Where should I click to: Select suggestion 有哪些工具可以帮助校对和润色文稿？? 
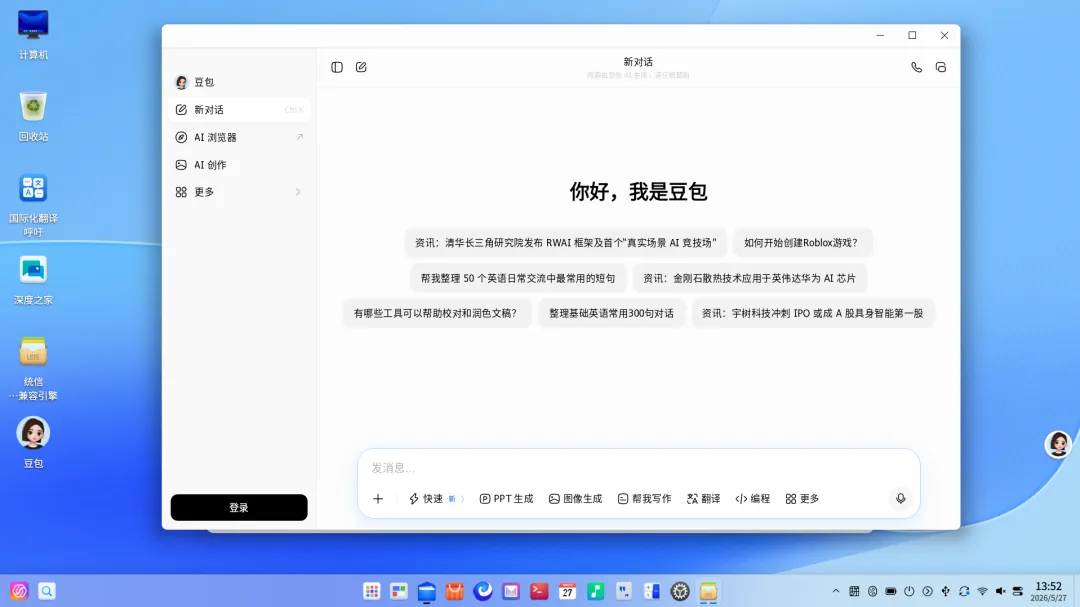click(435, 313)
